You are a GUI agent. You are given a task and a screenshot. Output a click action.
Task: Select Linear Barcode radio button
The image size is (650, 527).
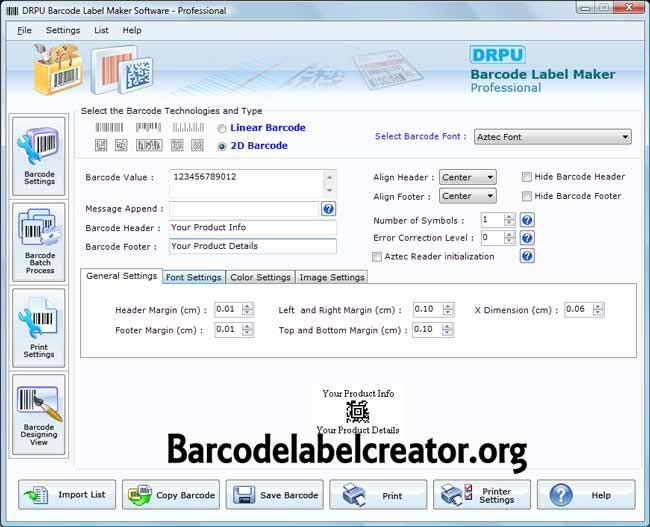[x=222, y=129]
